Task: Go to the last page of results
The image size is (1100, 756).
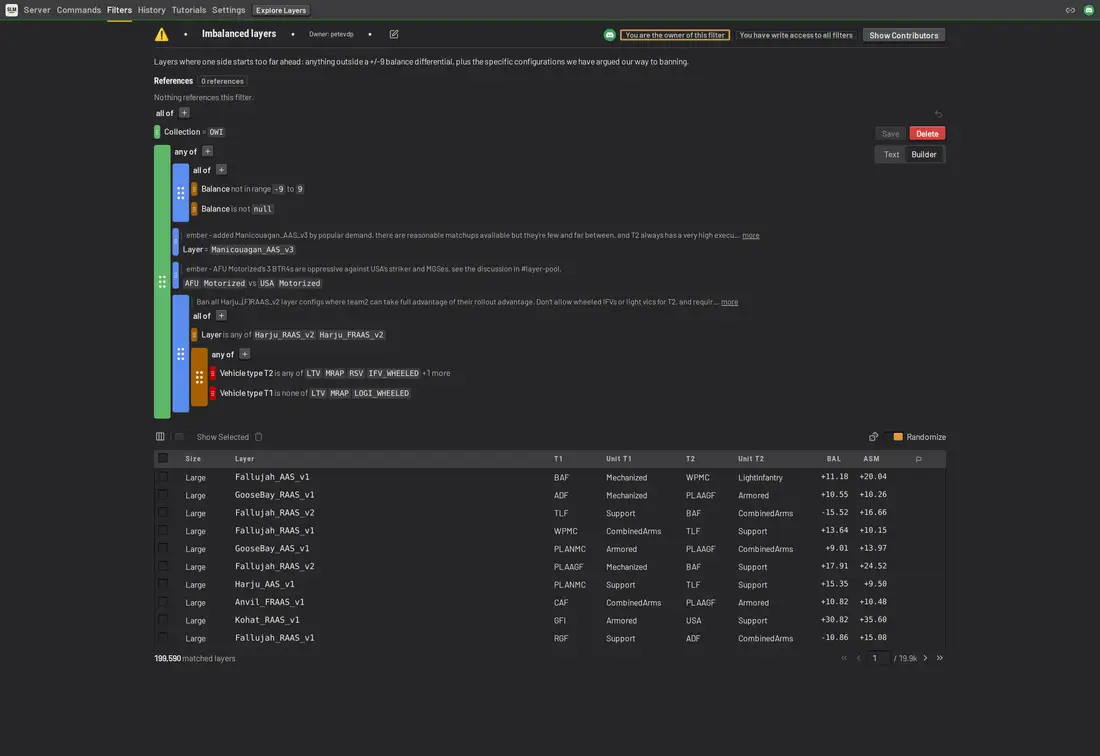Action: (939, 658)
